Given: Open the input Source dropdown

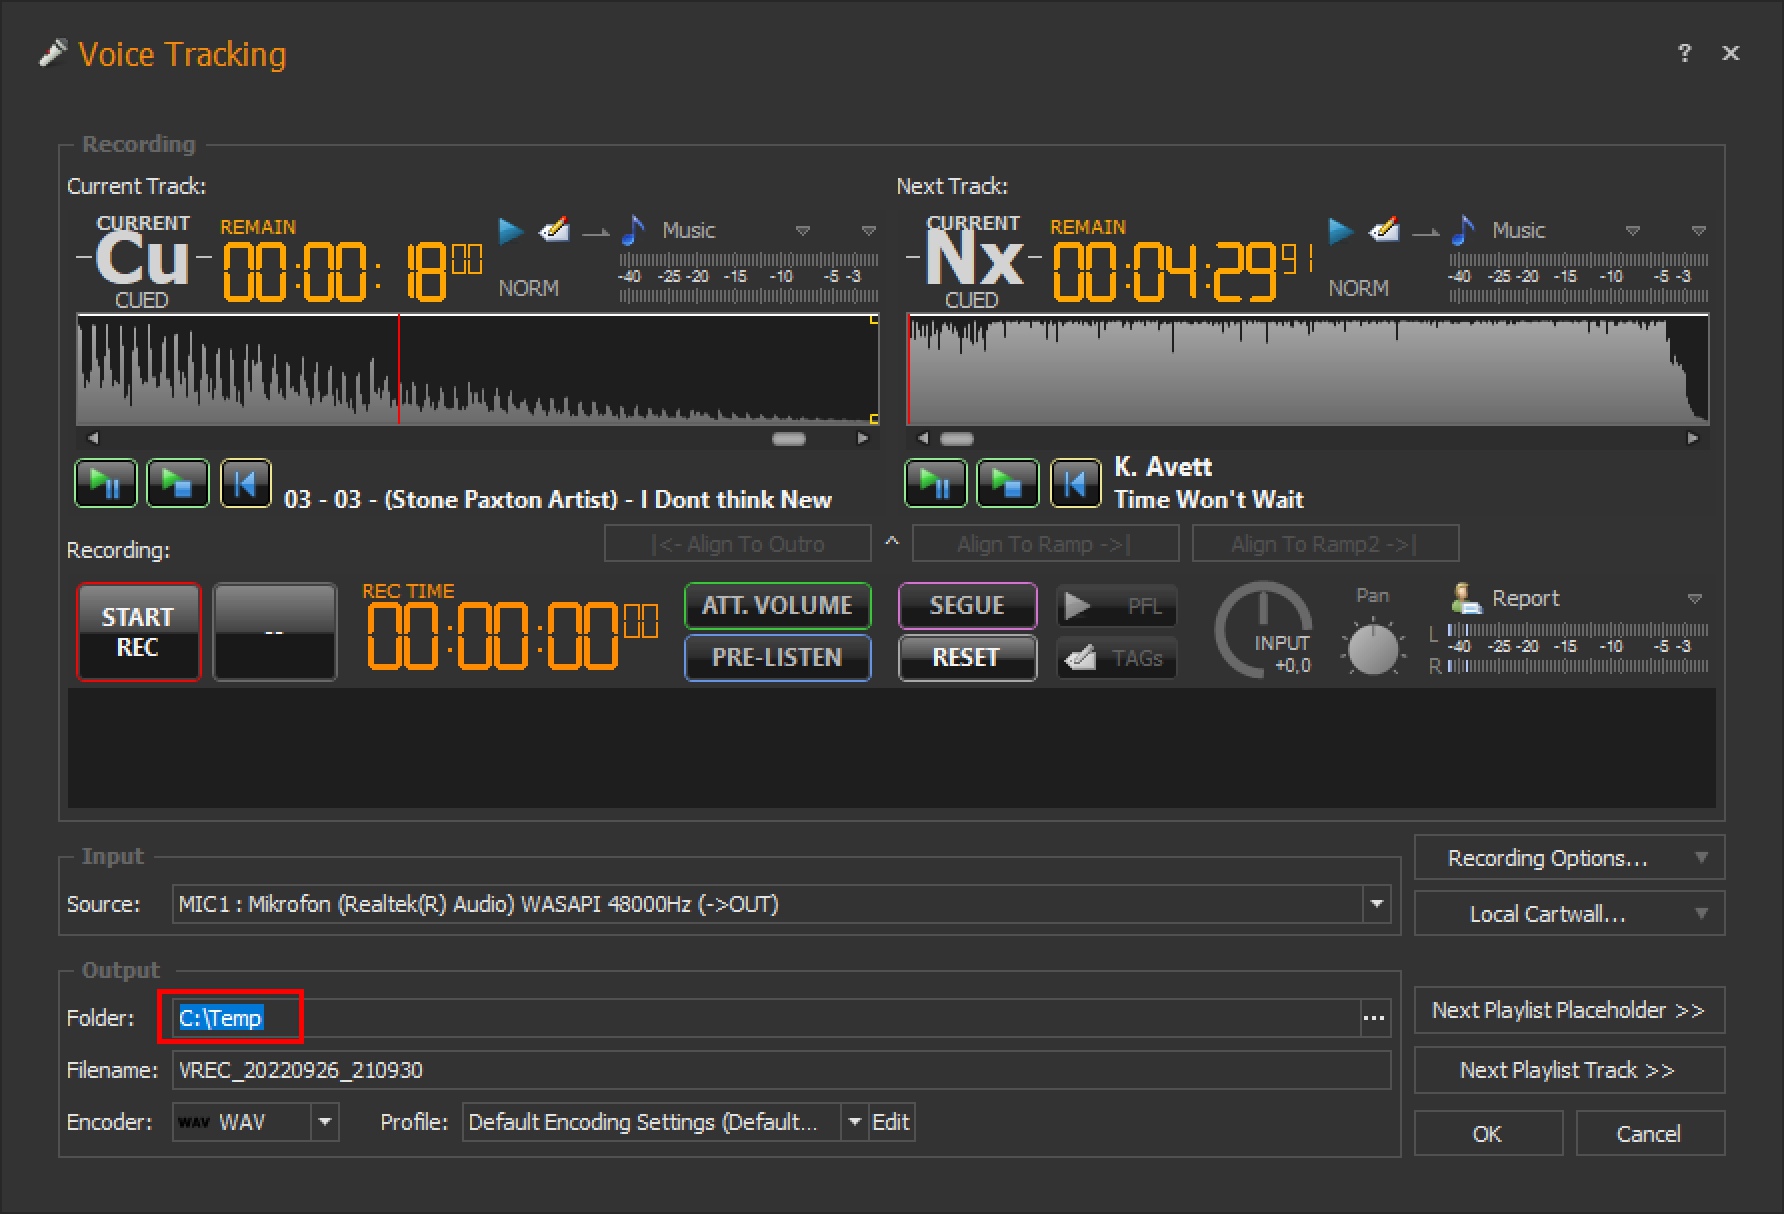Looking at the screenshot, I should tap(1377, 904).
